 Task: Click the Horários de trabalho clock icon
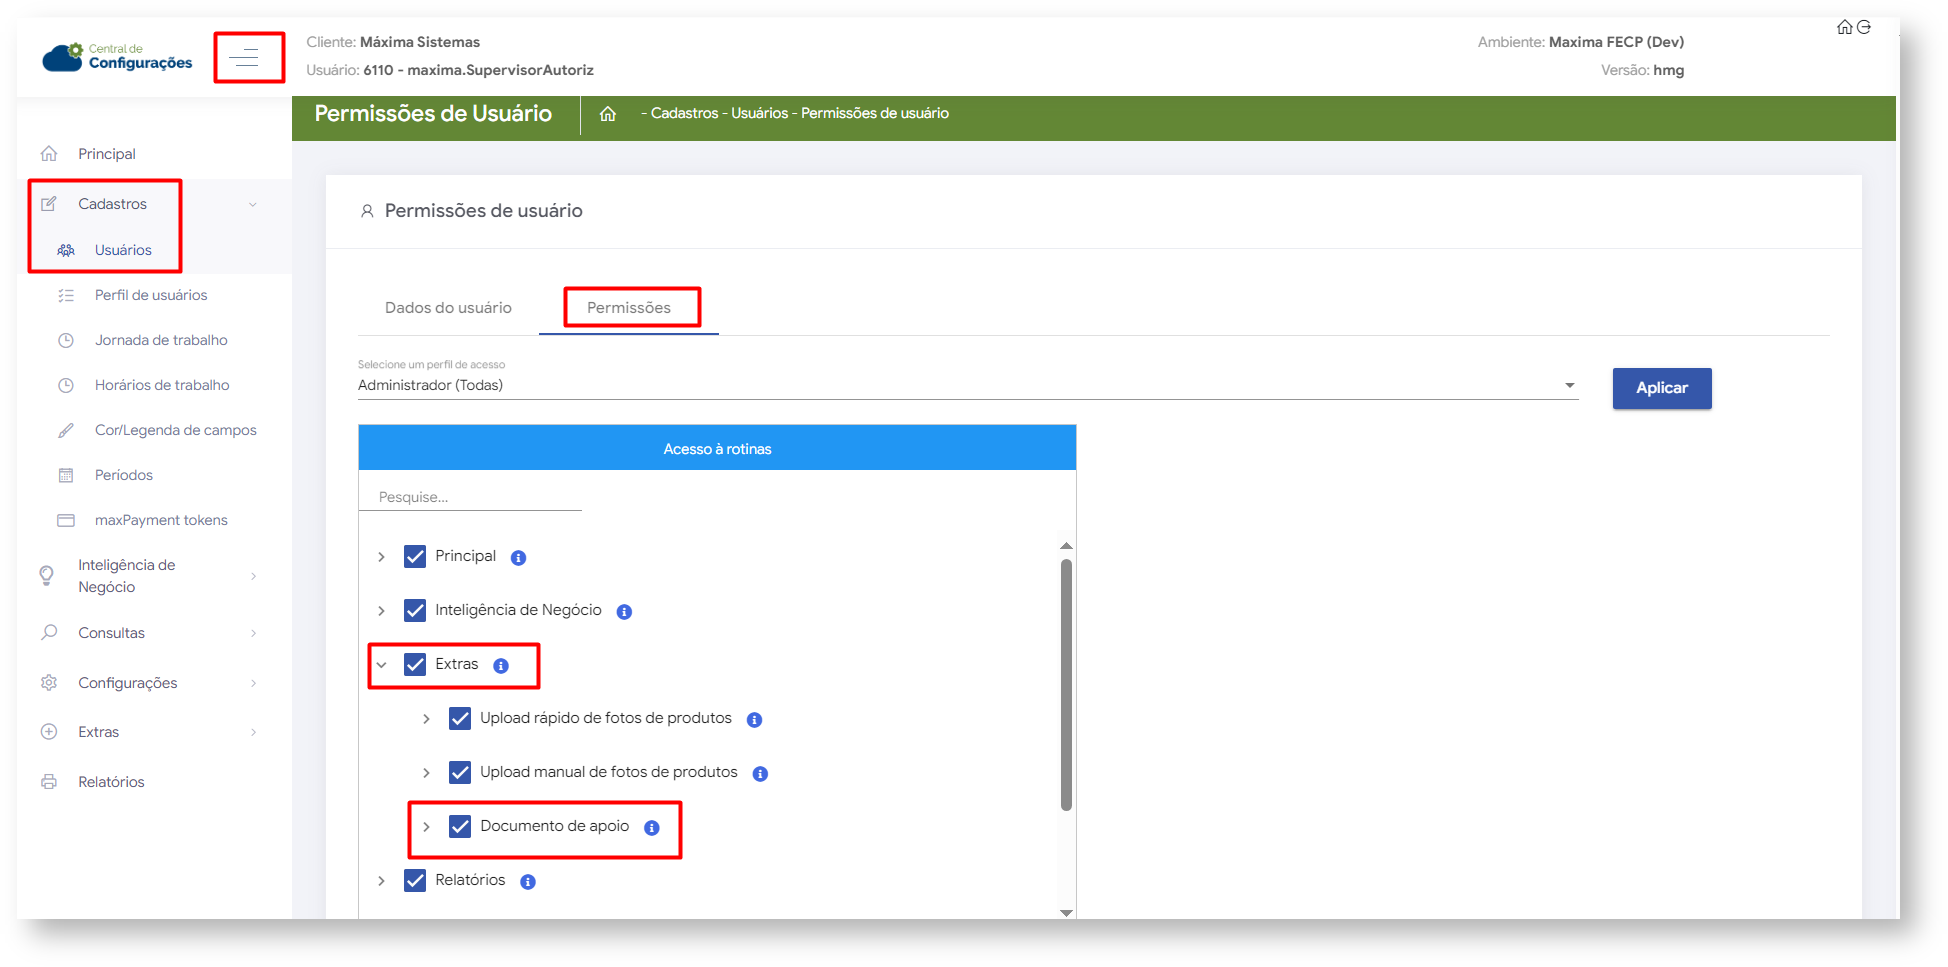(x=66, y=385)
